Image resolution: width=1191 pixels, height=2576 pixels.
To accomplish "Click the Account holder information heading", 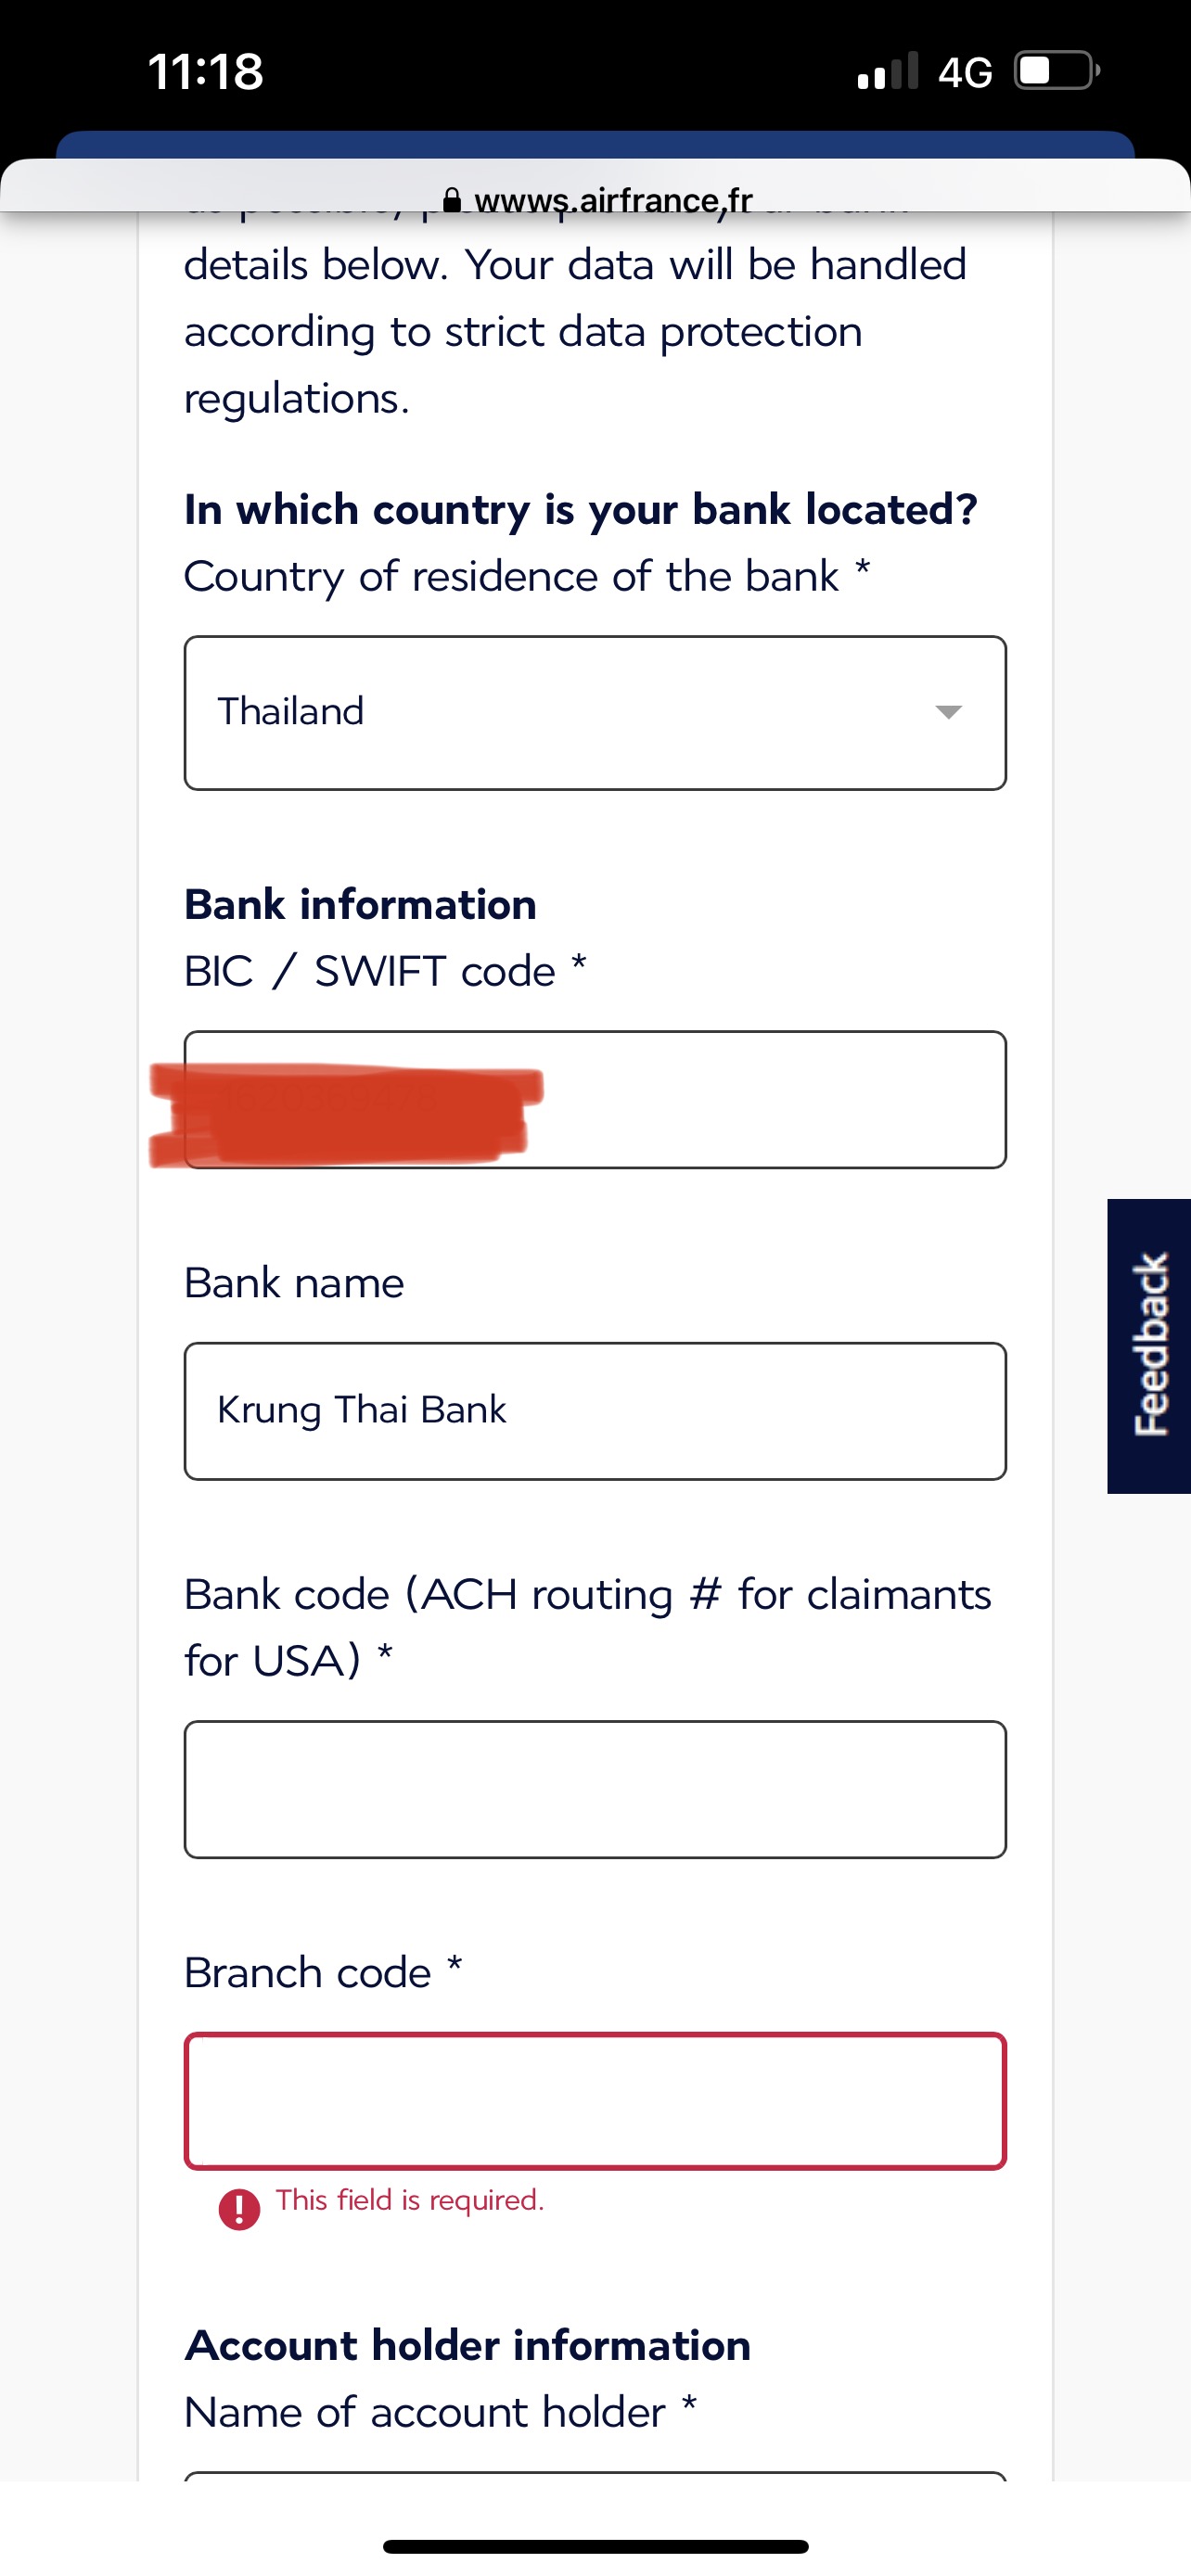I will 468,2346.
